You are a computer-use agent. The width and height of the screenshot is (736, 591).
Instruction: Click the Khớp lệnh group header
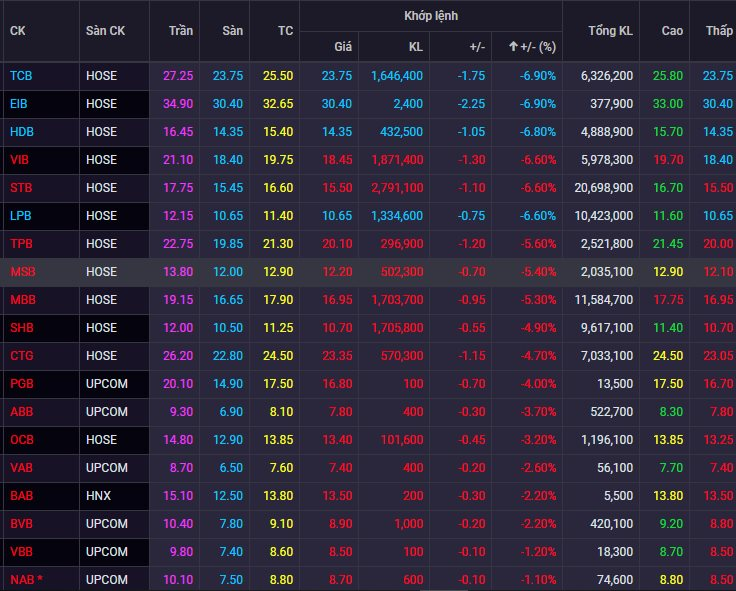tap(432, 16)
